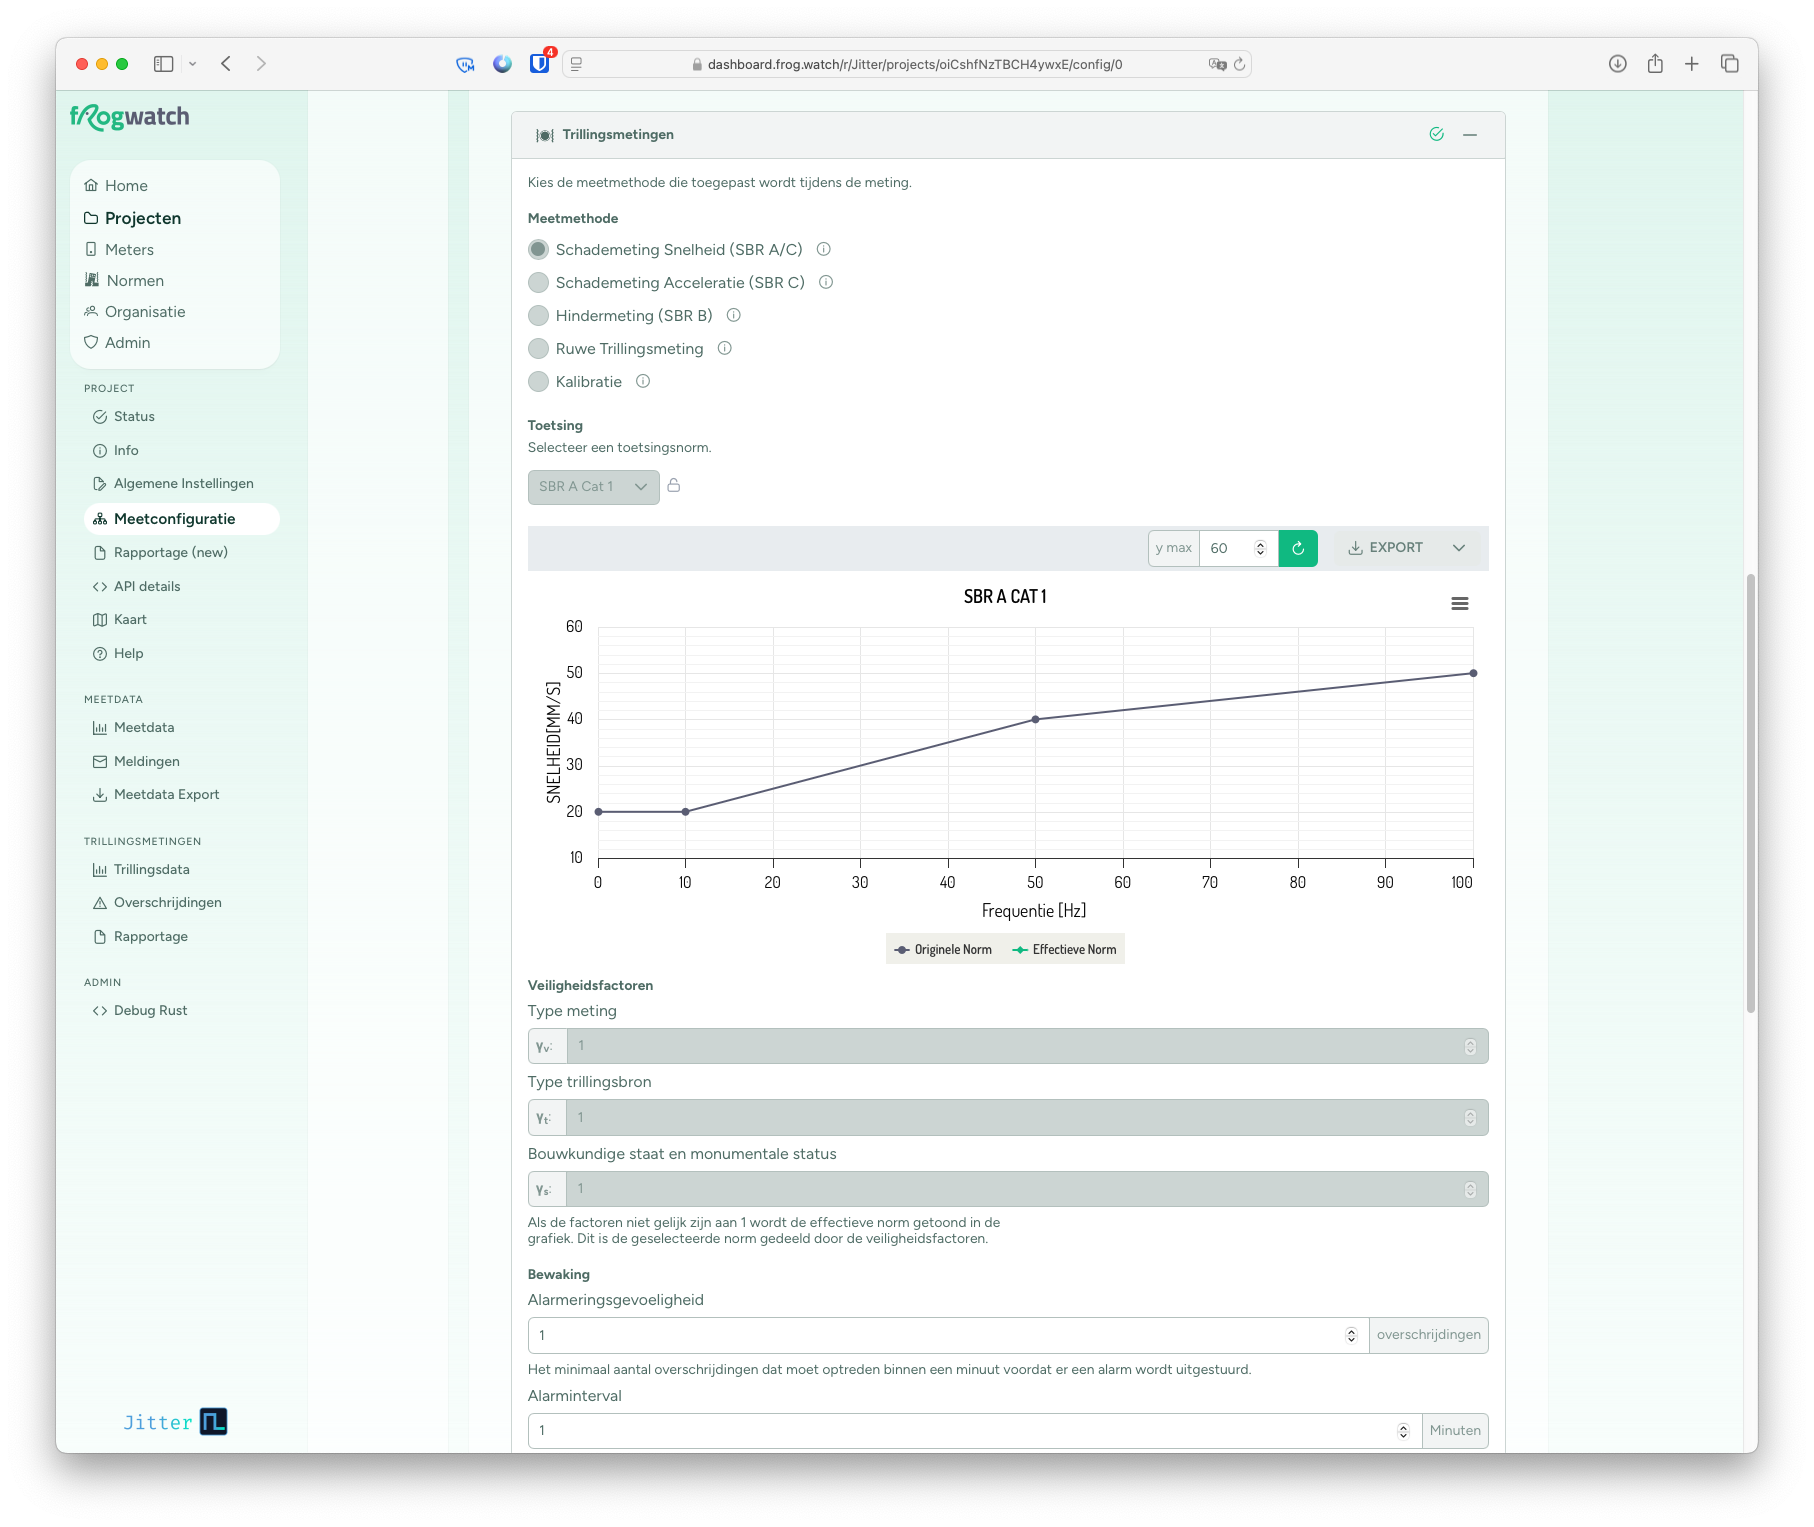1814x1527 pixels.
Task: Show info for Hindermeting (SBR B)
Action: coord(733,315)
